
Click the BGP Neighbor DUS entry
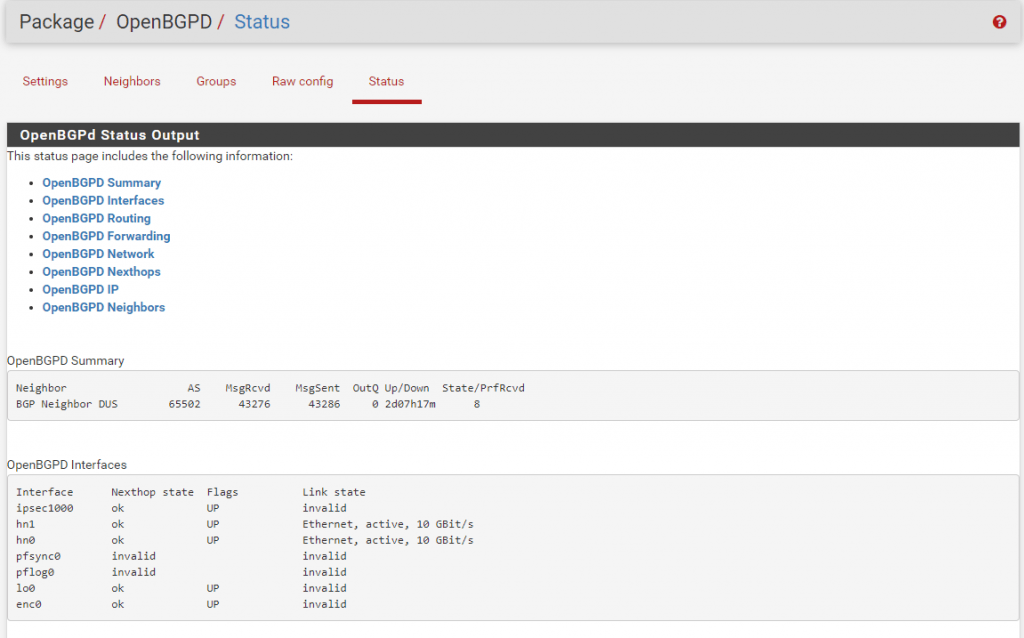tap(67, 404)
